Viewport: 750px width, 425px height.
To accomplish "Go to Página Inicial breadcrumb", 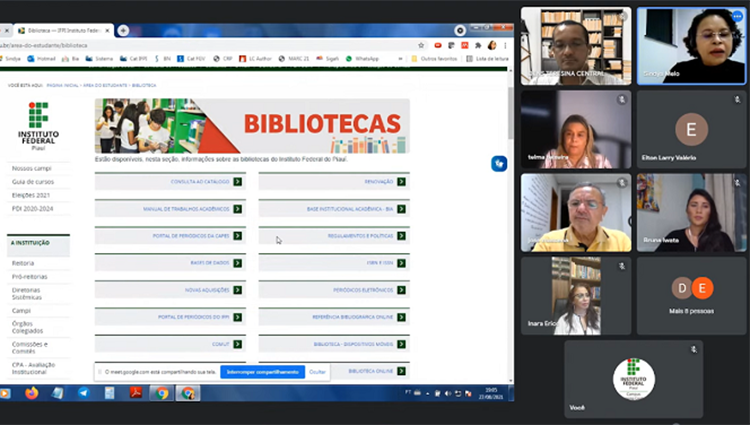I will point(63,85).
